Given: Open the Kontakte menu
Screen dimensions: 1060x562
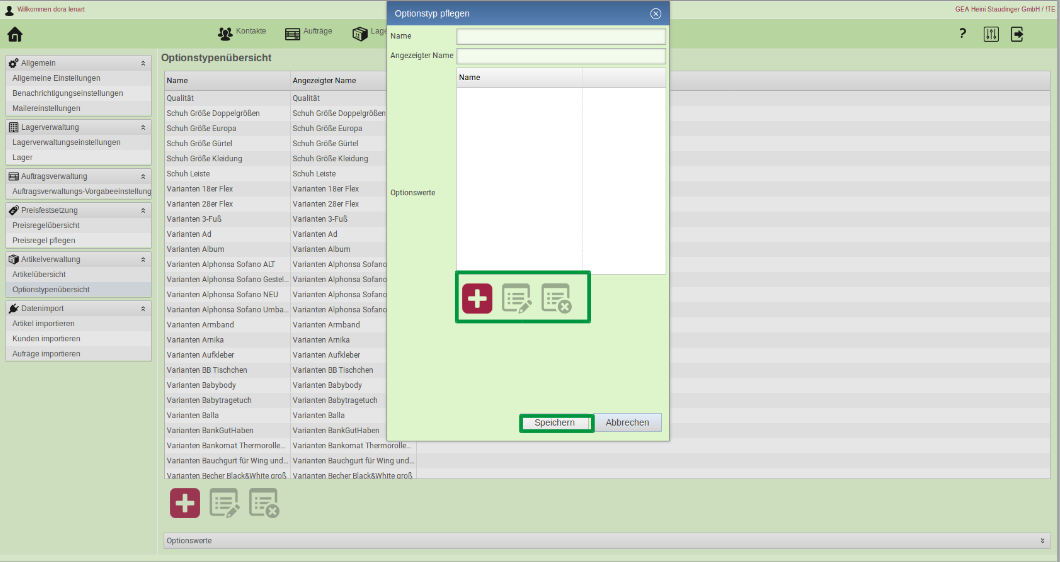Looking at the screenshot, I should (242, 32).
